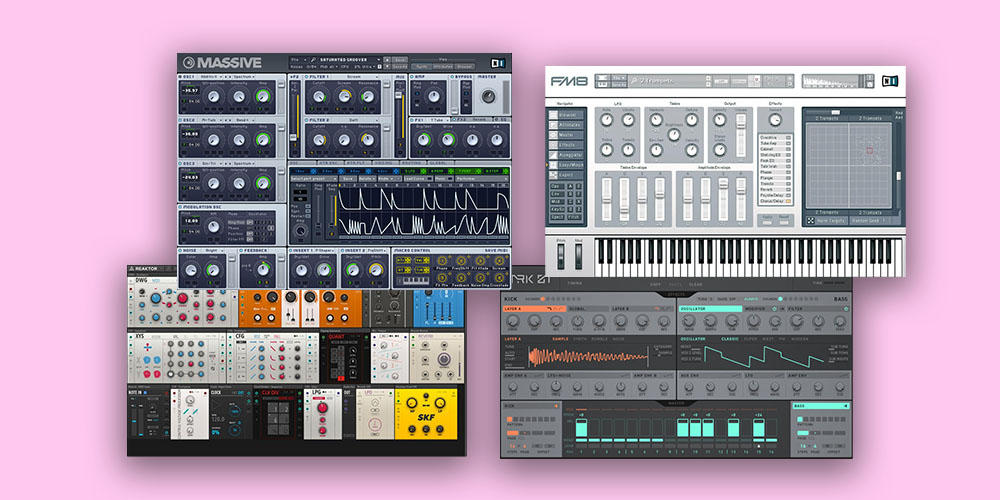Click the NI logo in Massive header
This screenshot has height=500, width=1000.
[497, 63]
